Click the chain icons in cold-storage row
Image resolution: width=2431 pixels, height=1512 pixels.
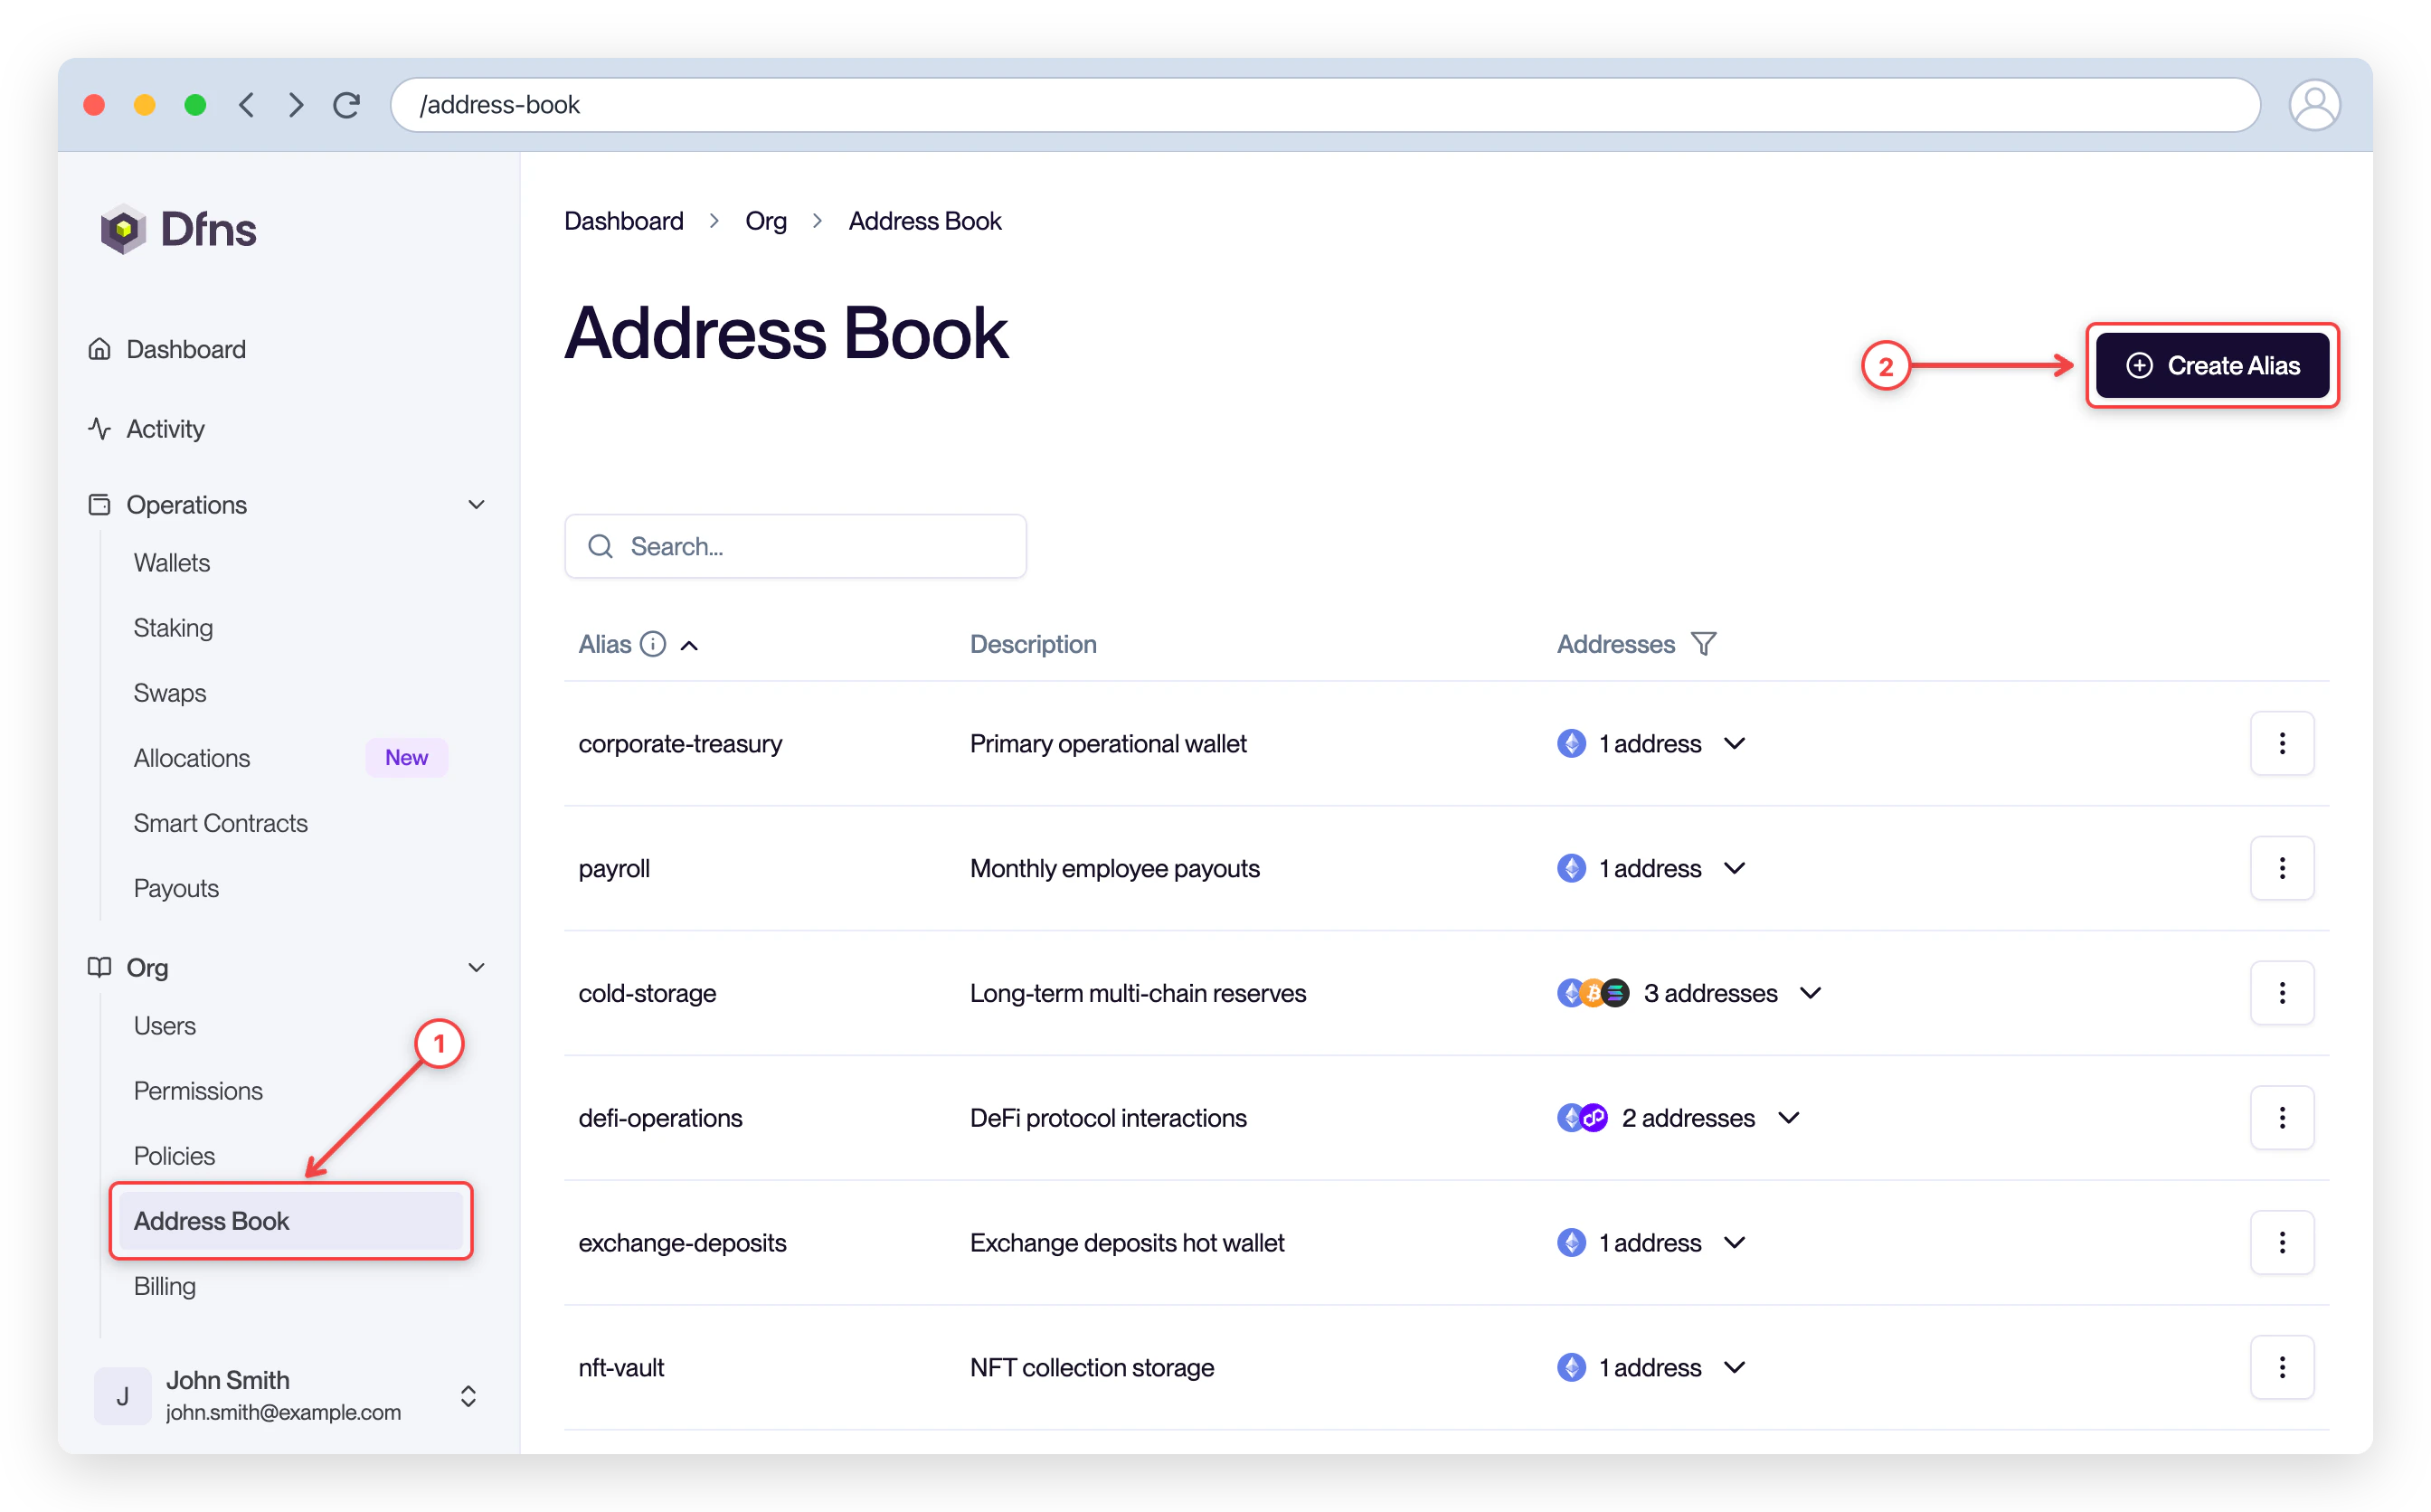click(1593, 993)
